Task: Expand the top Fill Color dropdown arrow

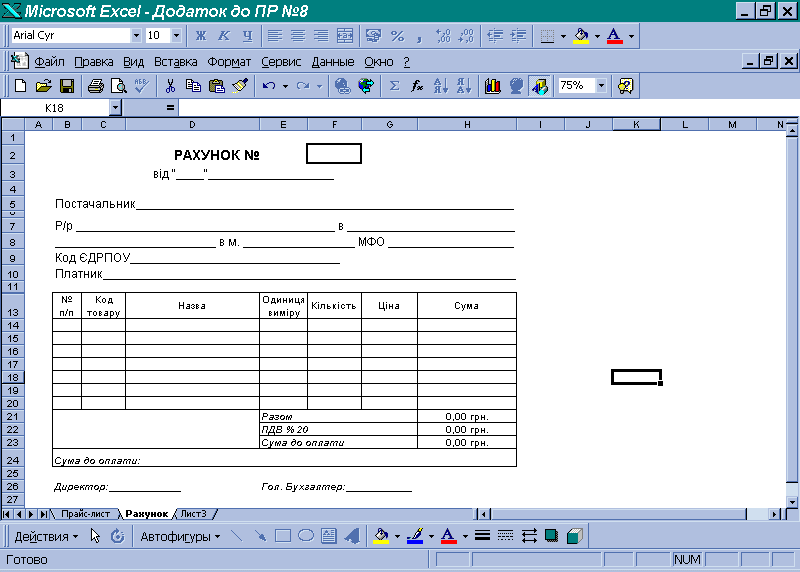Action: 597,36
